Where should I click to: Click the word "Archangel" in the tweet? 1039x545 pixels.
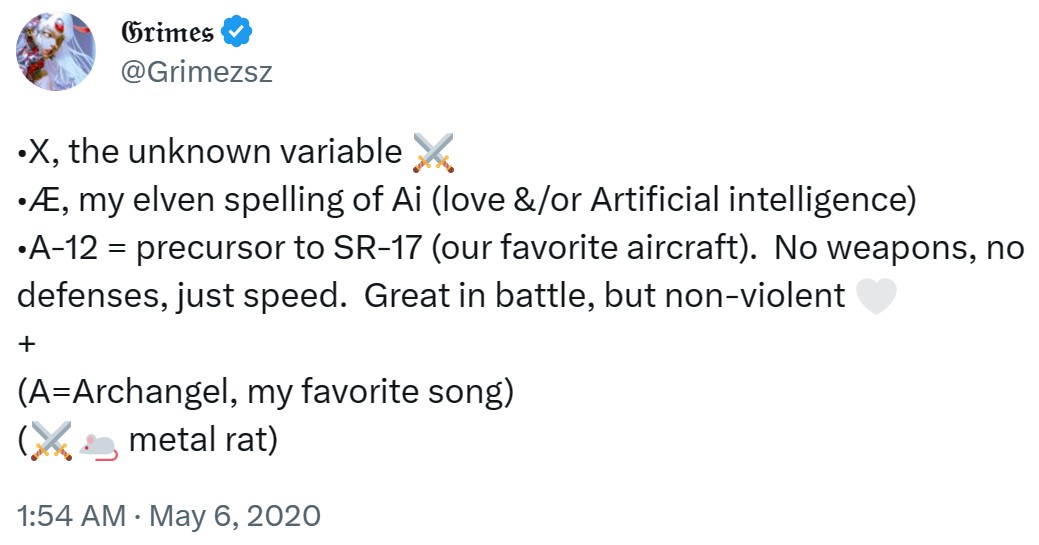151,392
